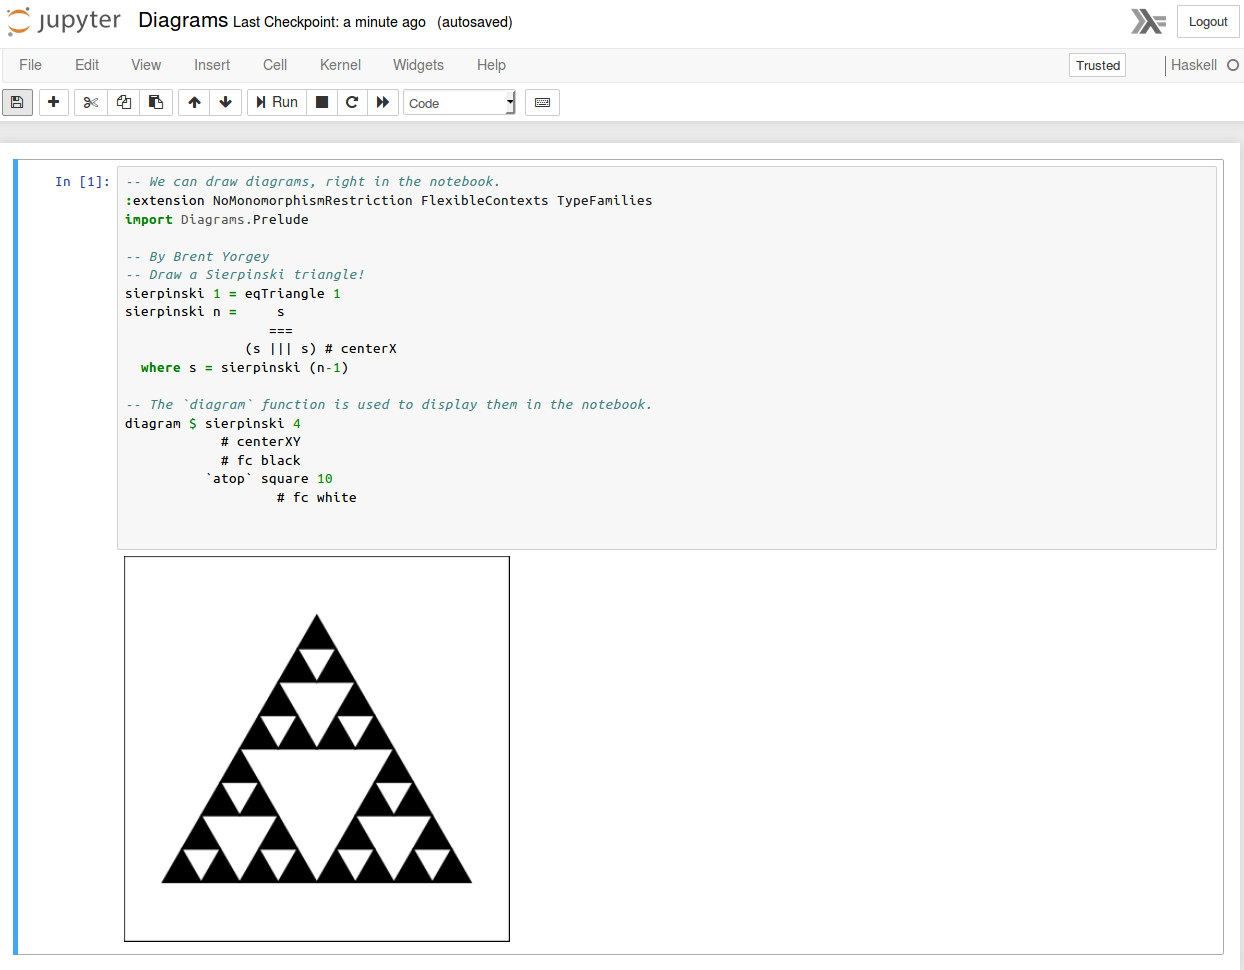1244x970 pixels.
Task: Copy selected cells icon
Action: click(124, 102)
